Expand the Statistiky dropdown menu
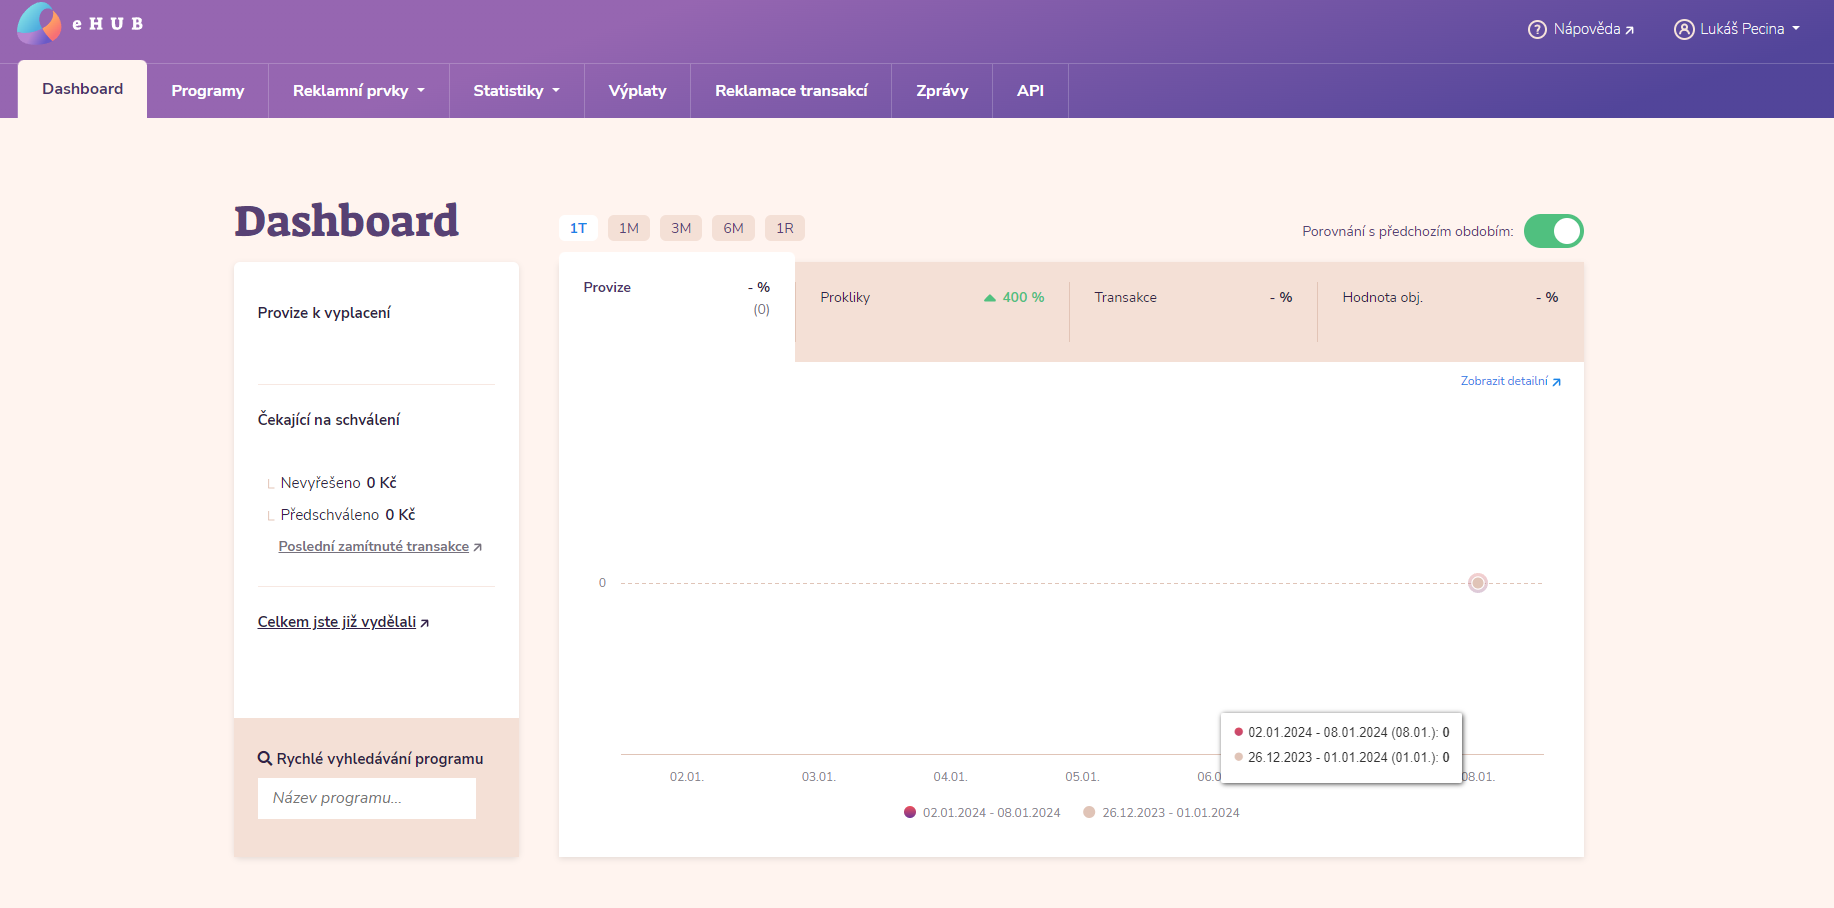 pos(516,91)
